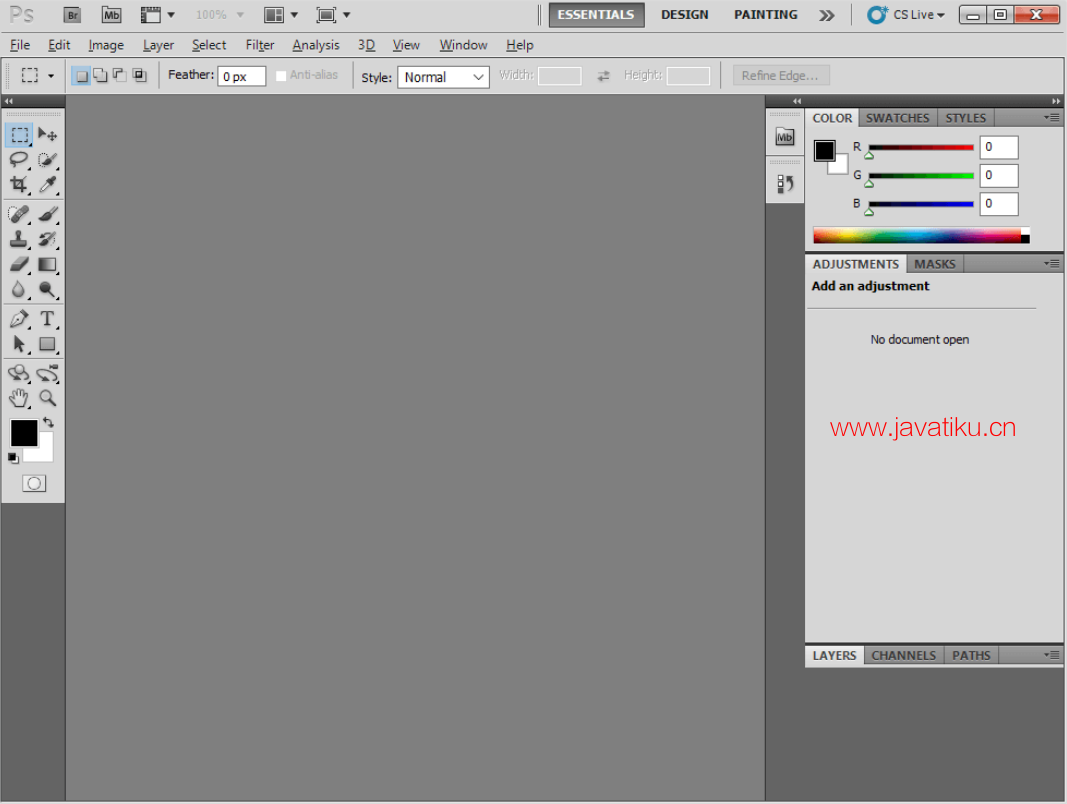1067x804 pixels.
Task: Click the Refine Edge button
Action: tap(781, 76)
